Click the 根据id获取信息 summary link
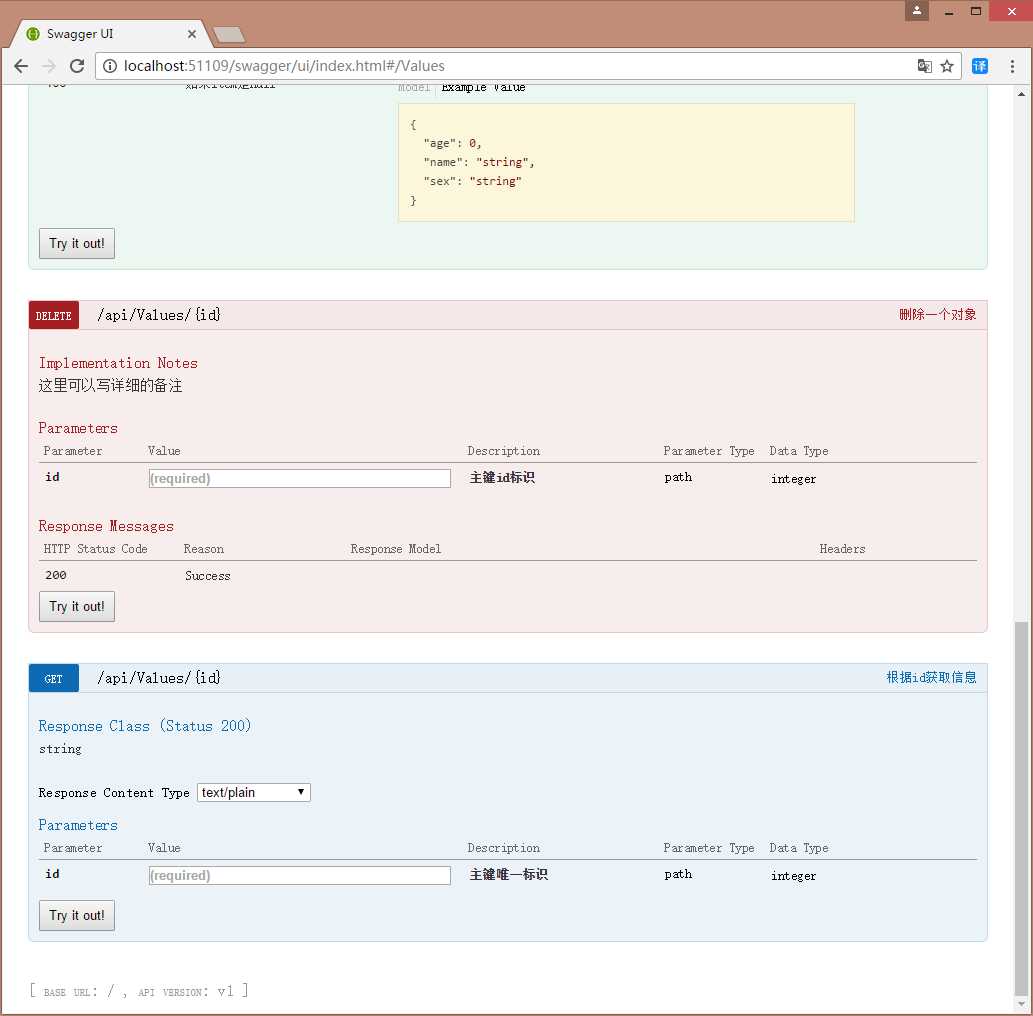The width and height of the screenshot is (1033, 1016). (x=931, y=677)
